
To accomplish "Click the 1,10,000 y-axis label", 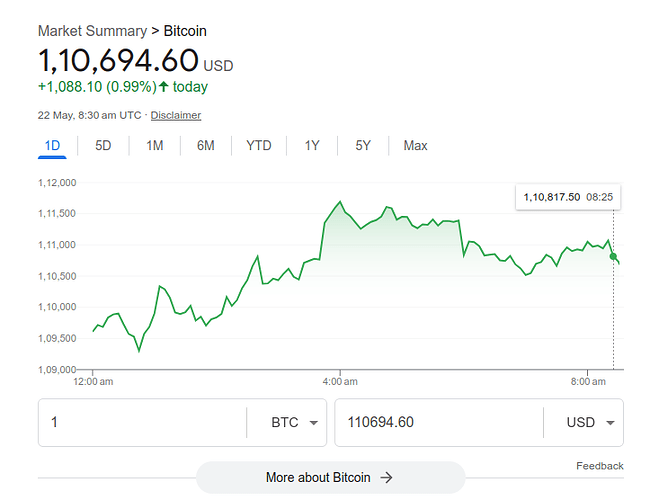I will coord(57,307).
